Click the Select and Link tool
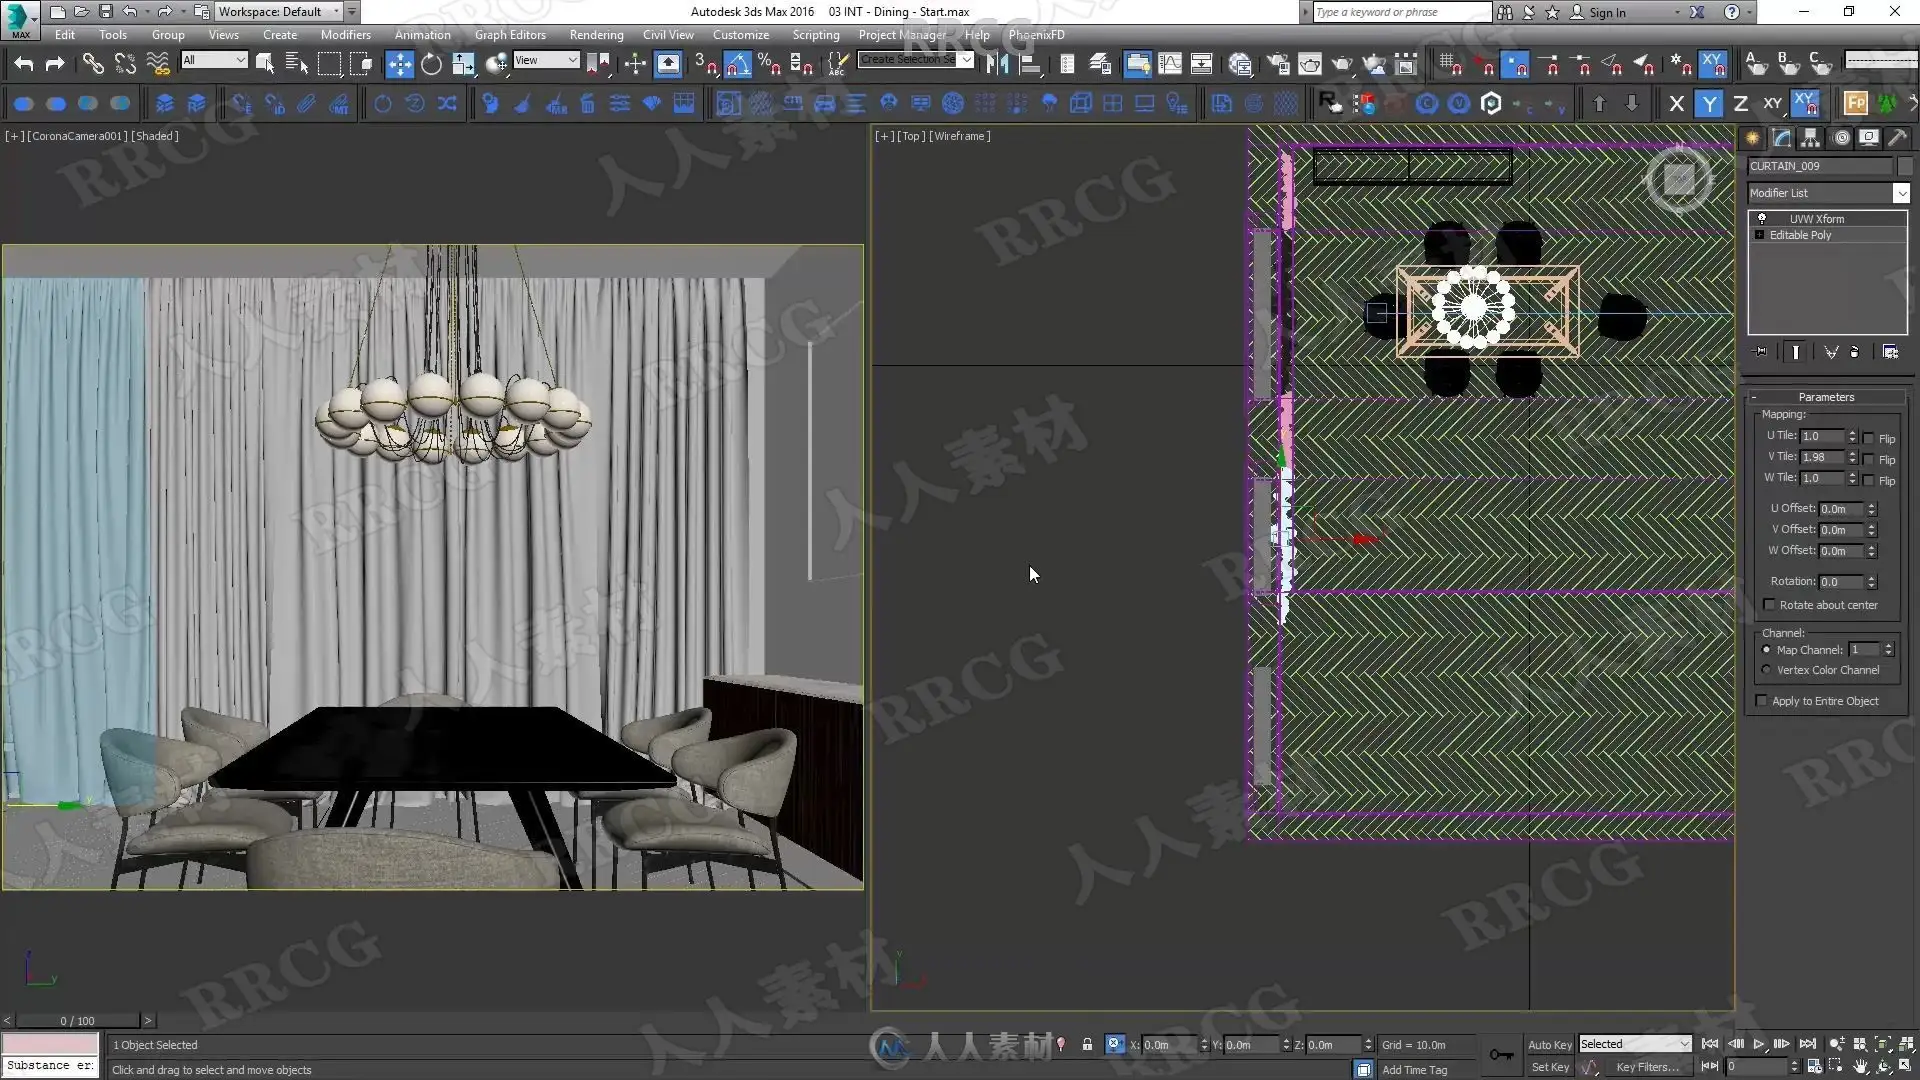 pos(92,64)
